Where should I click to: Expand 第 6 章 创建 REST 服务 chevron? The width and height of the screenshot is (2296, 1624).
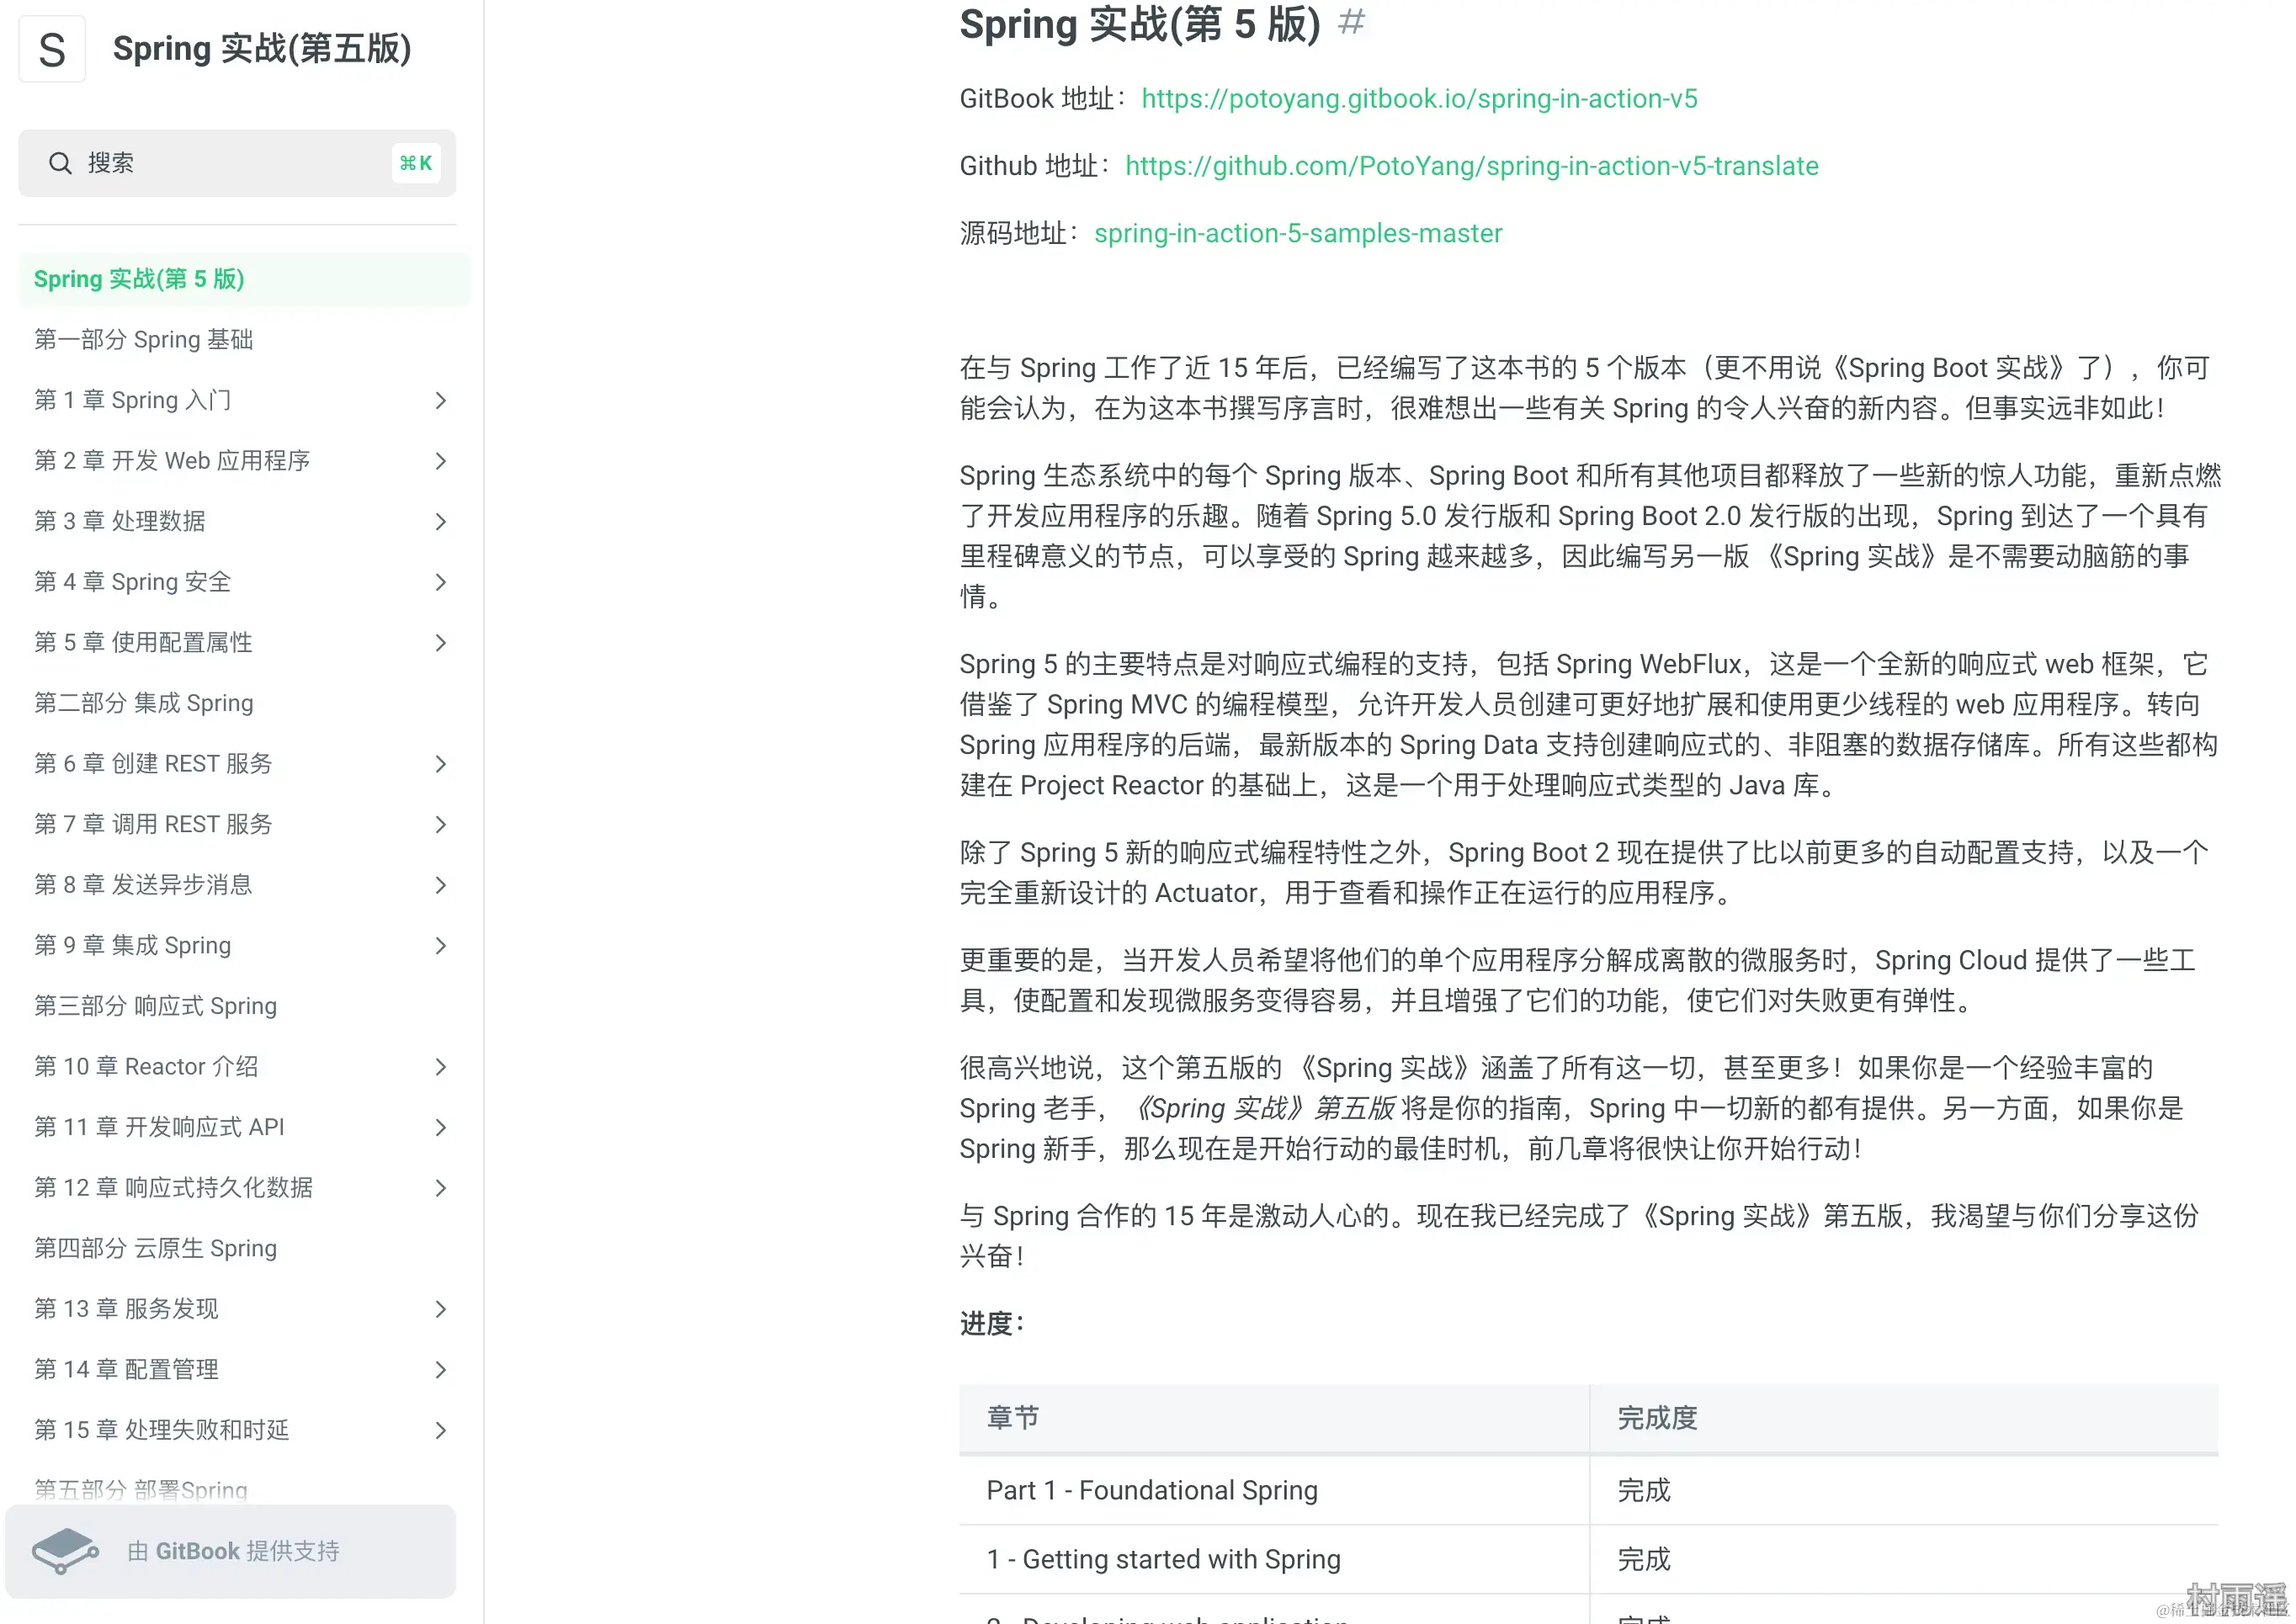click(x=440, y=764)
